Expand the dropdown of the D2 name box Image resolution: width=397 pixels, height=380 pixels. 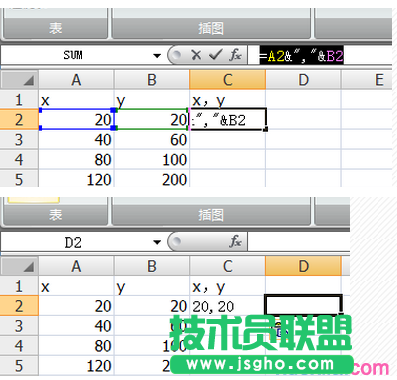click(157, 242)
